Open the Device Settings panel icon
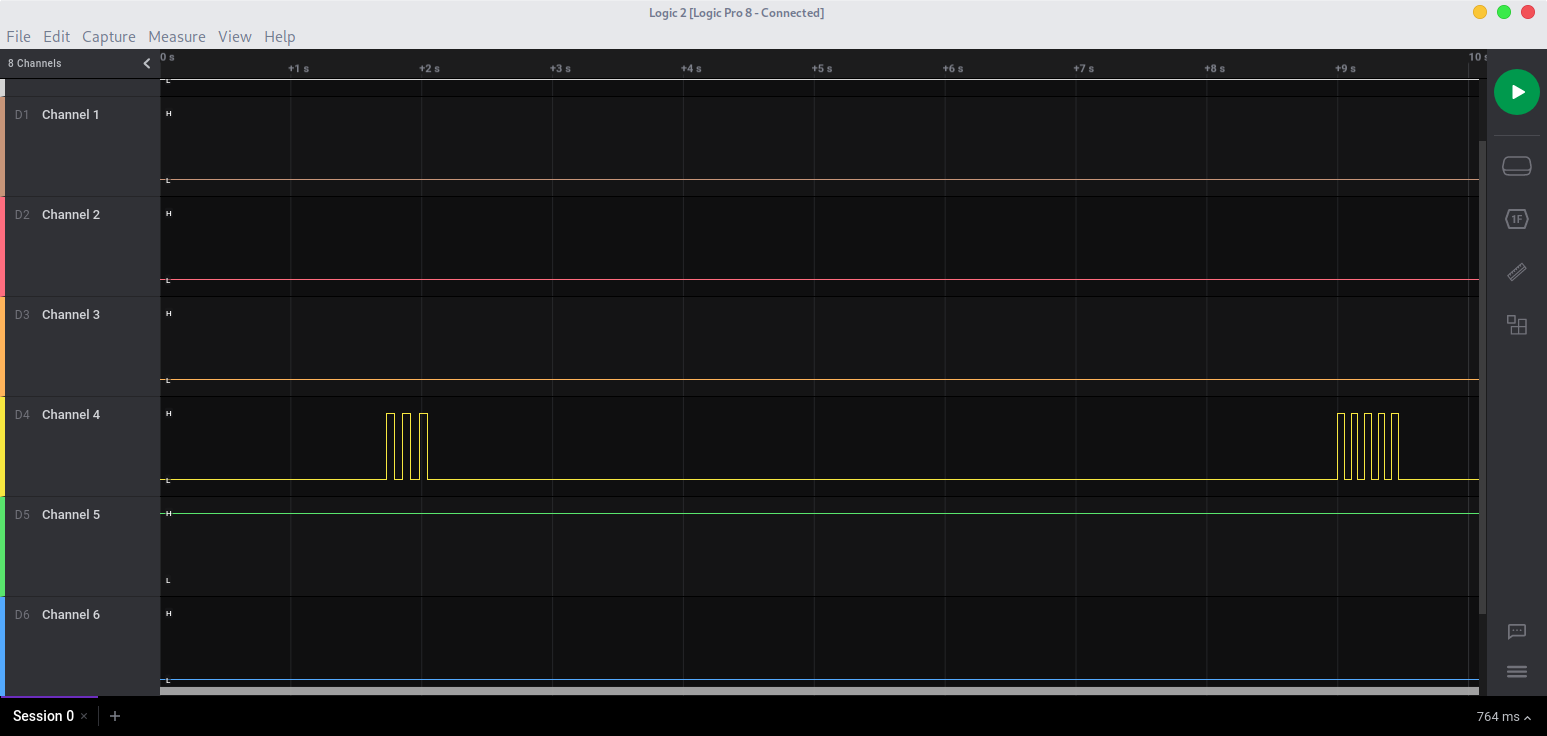This screenshot has width=1547, height=736. [x=1516, y=166]
